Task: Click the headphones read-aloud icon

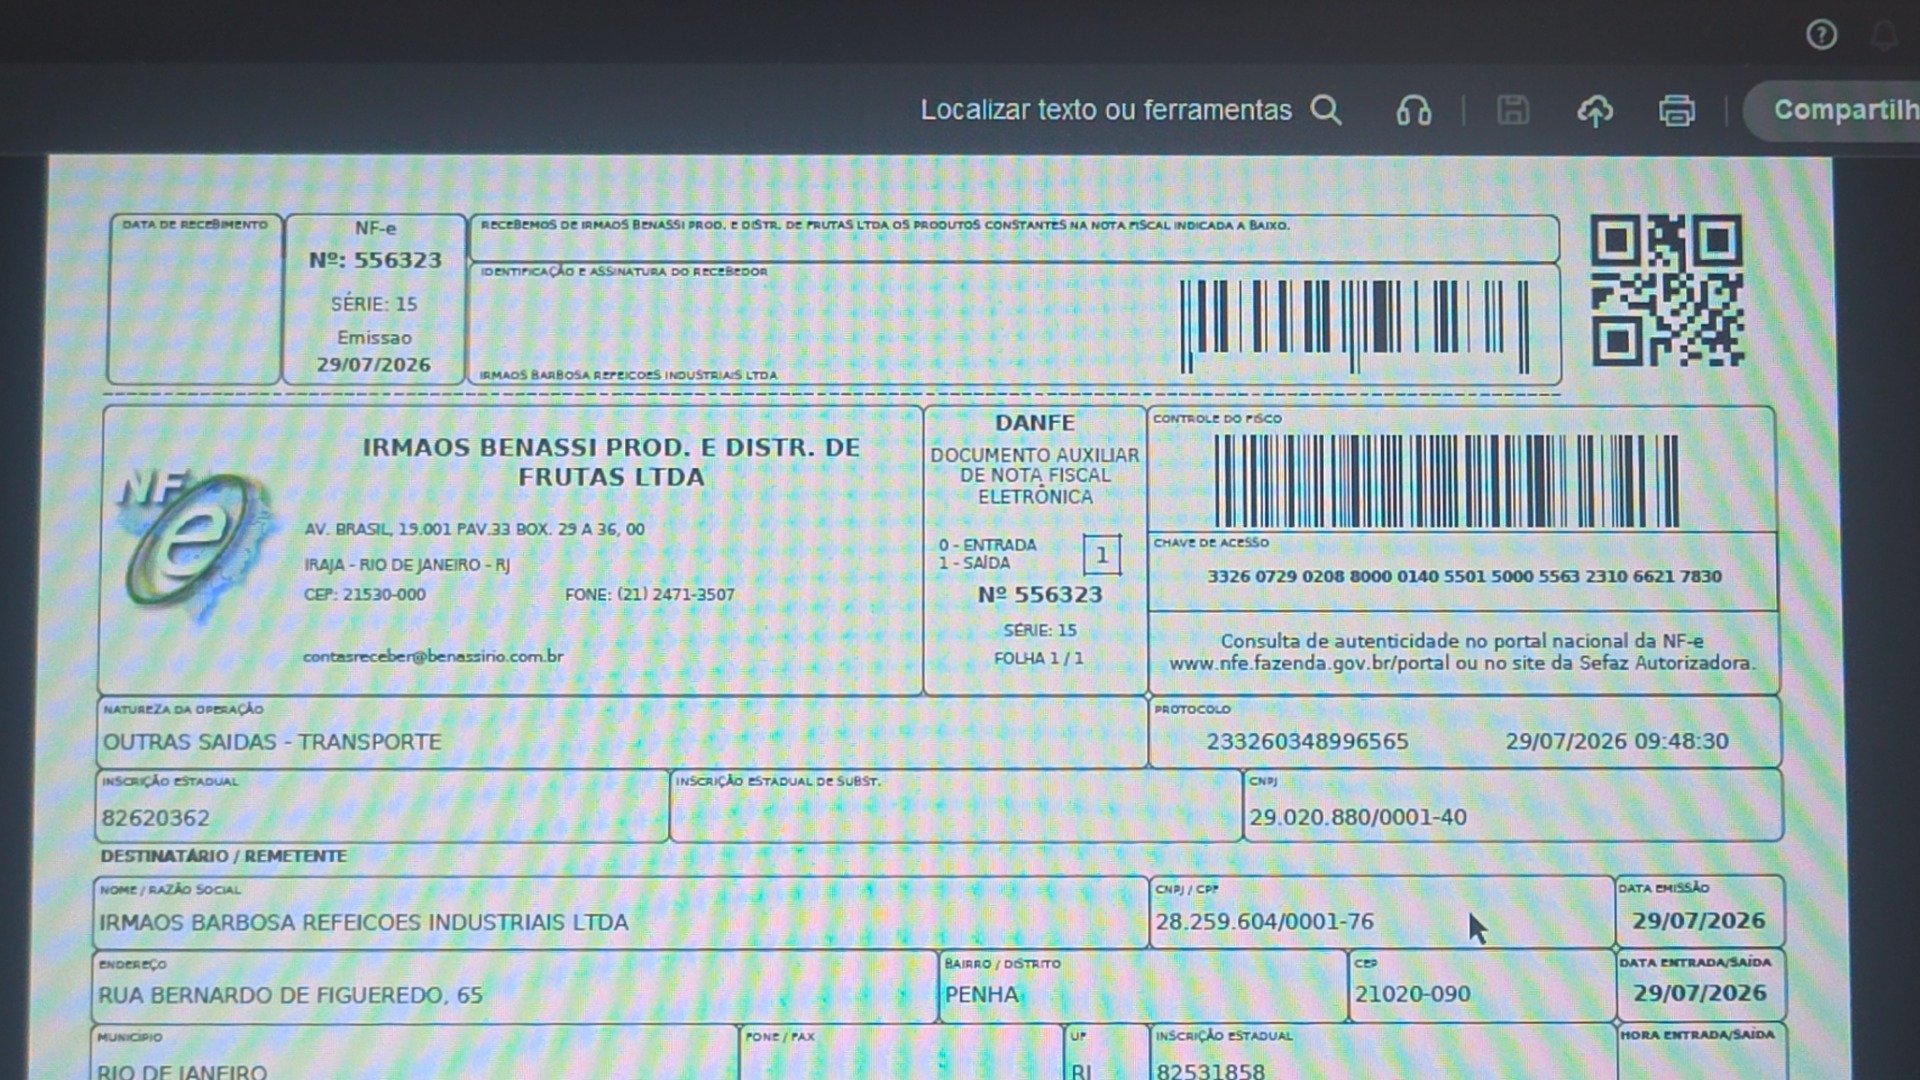Action: coord(1413,110)
